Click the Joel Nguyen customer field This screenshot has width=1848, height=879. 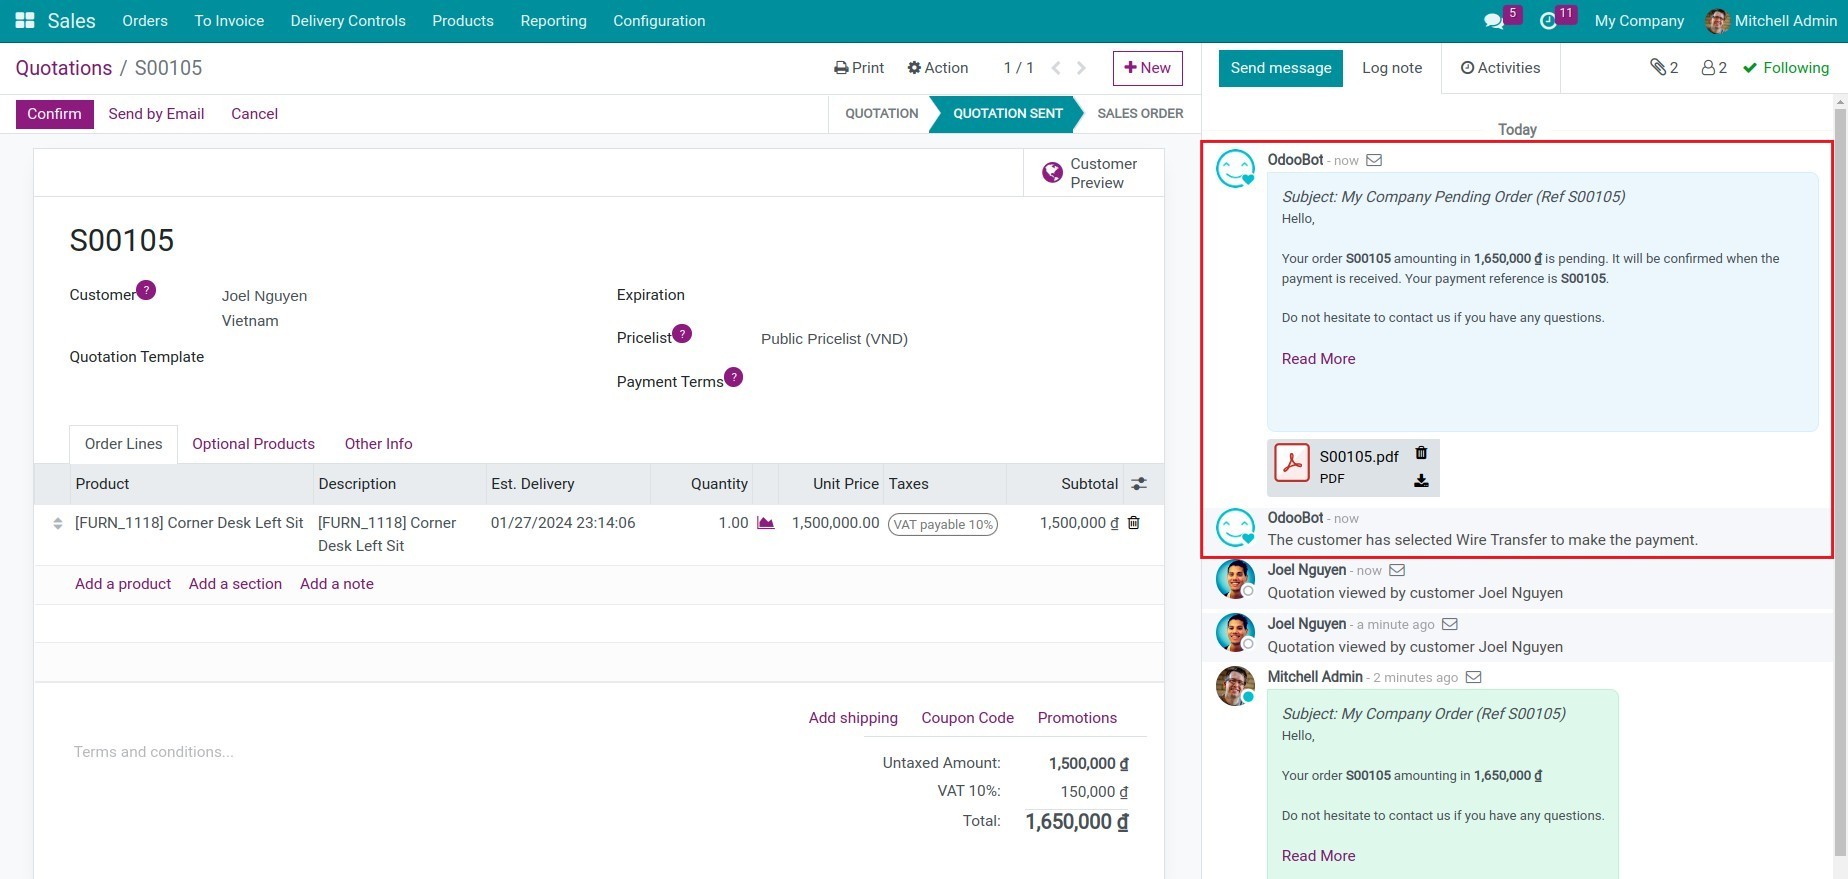(x=264, y=296)
